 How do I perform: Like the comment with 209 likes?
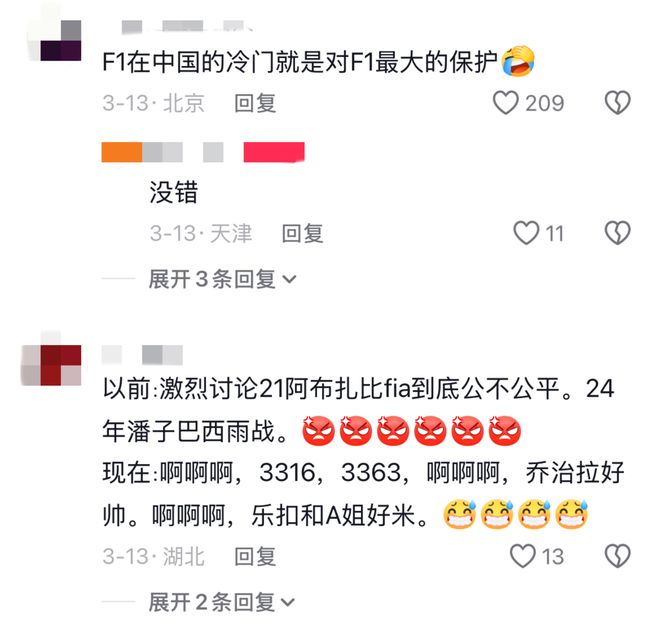point(506,103)
